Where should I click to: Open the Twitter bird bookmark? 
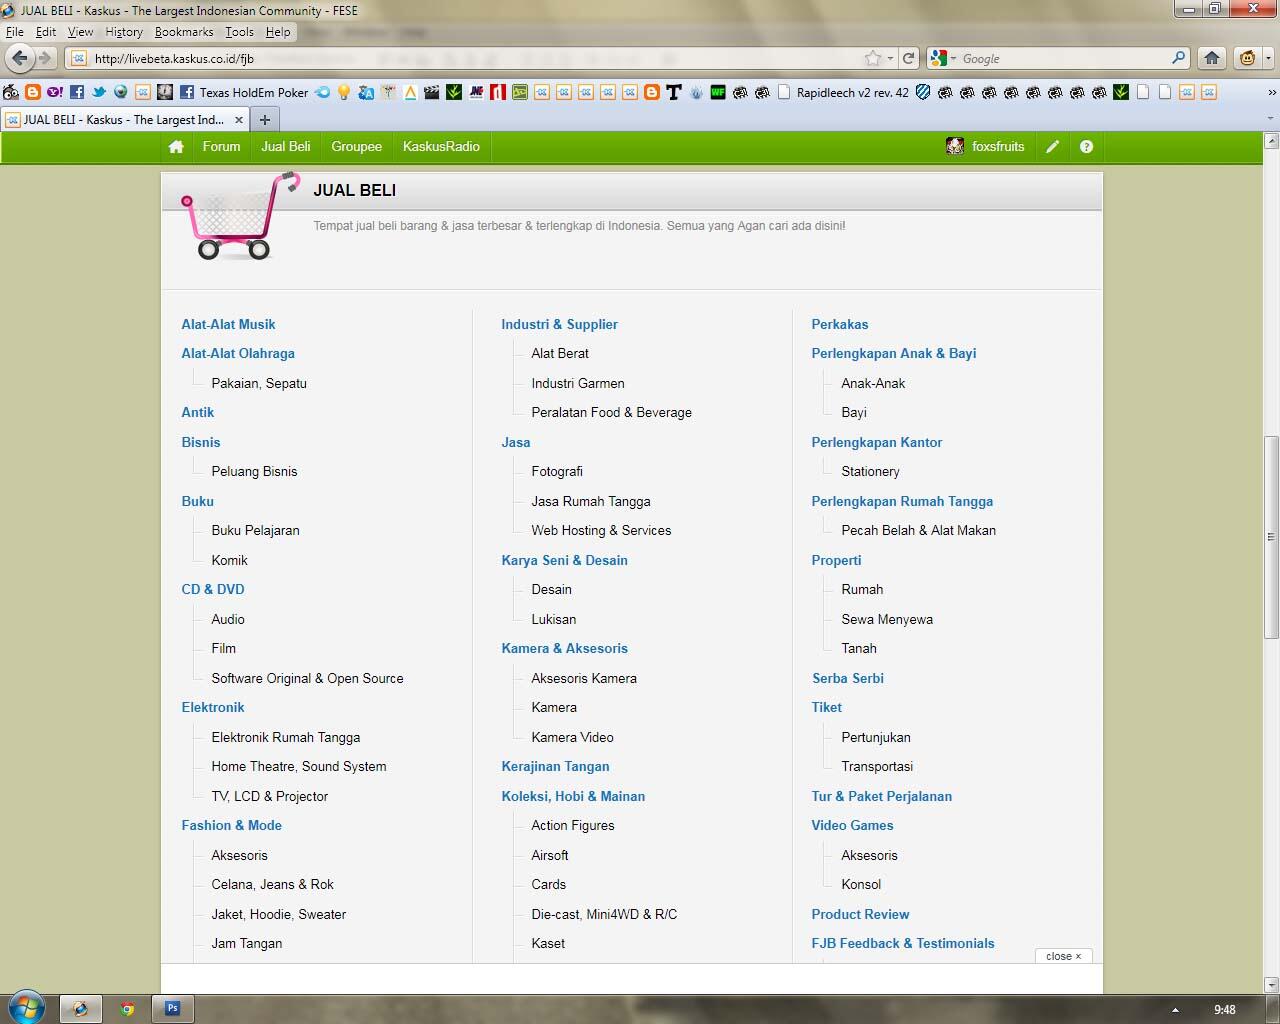(x=99, y=92)
